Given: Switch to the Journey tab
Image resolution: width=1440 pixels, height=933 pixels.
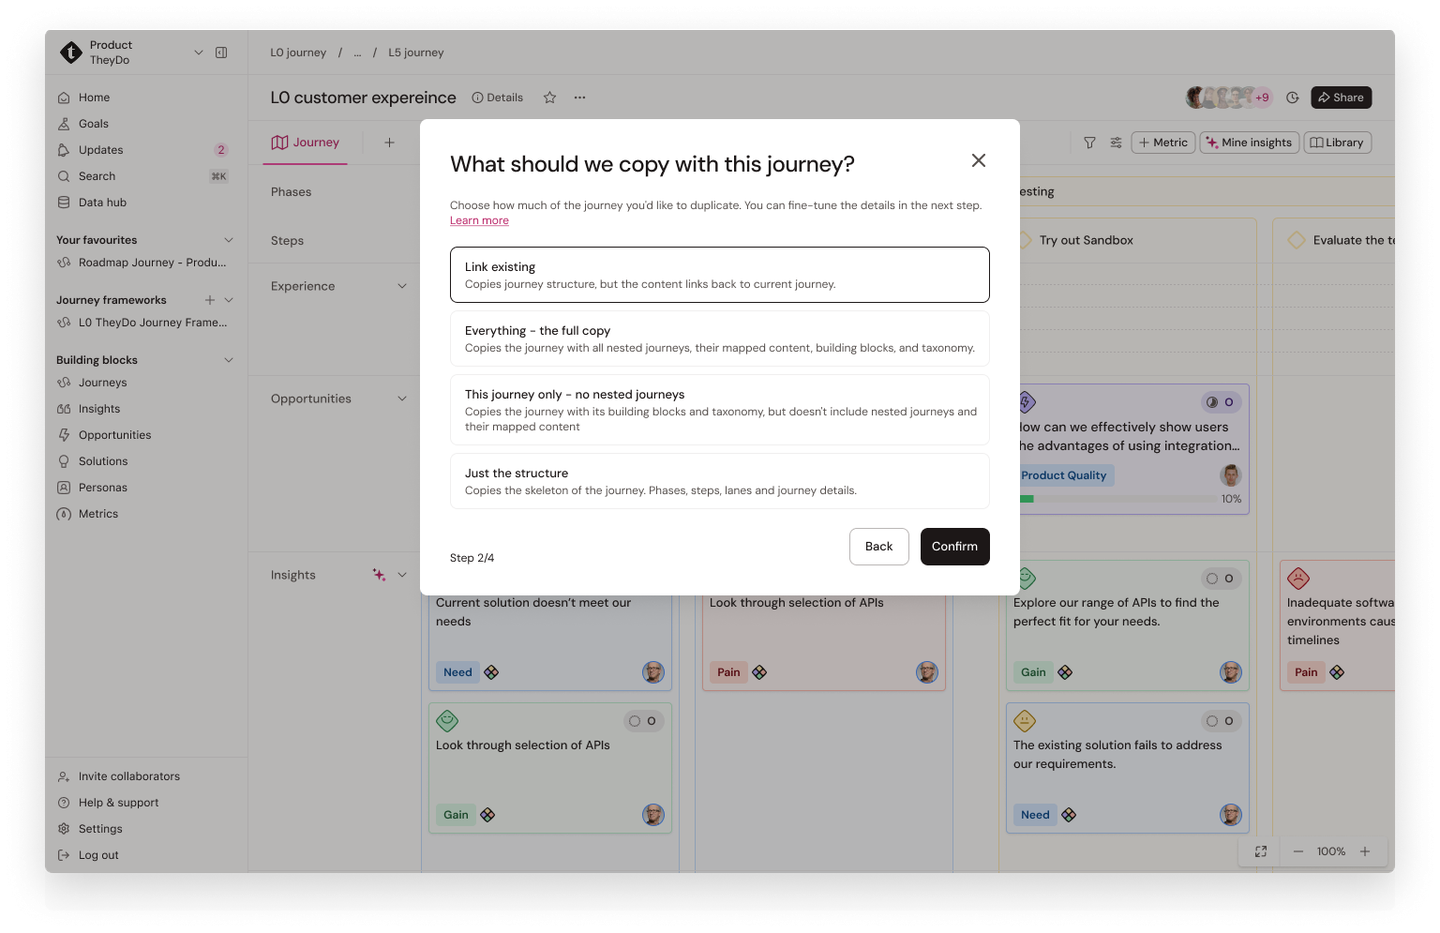Looking at the screenshot, I should [x=305, y=142].
